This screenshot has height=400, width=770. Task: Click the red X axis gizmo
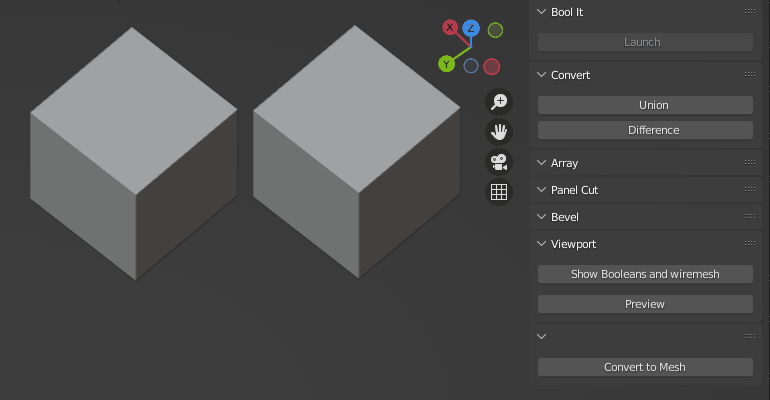(x=450, y=27)
